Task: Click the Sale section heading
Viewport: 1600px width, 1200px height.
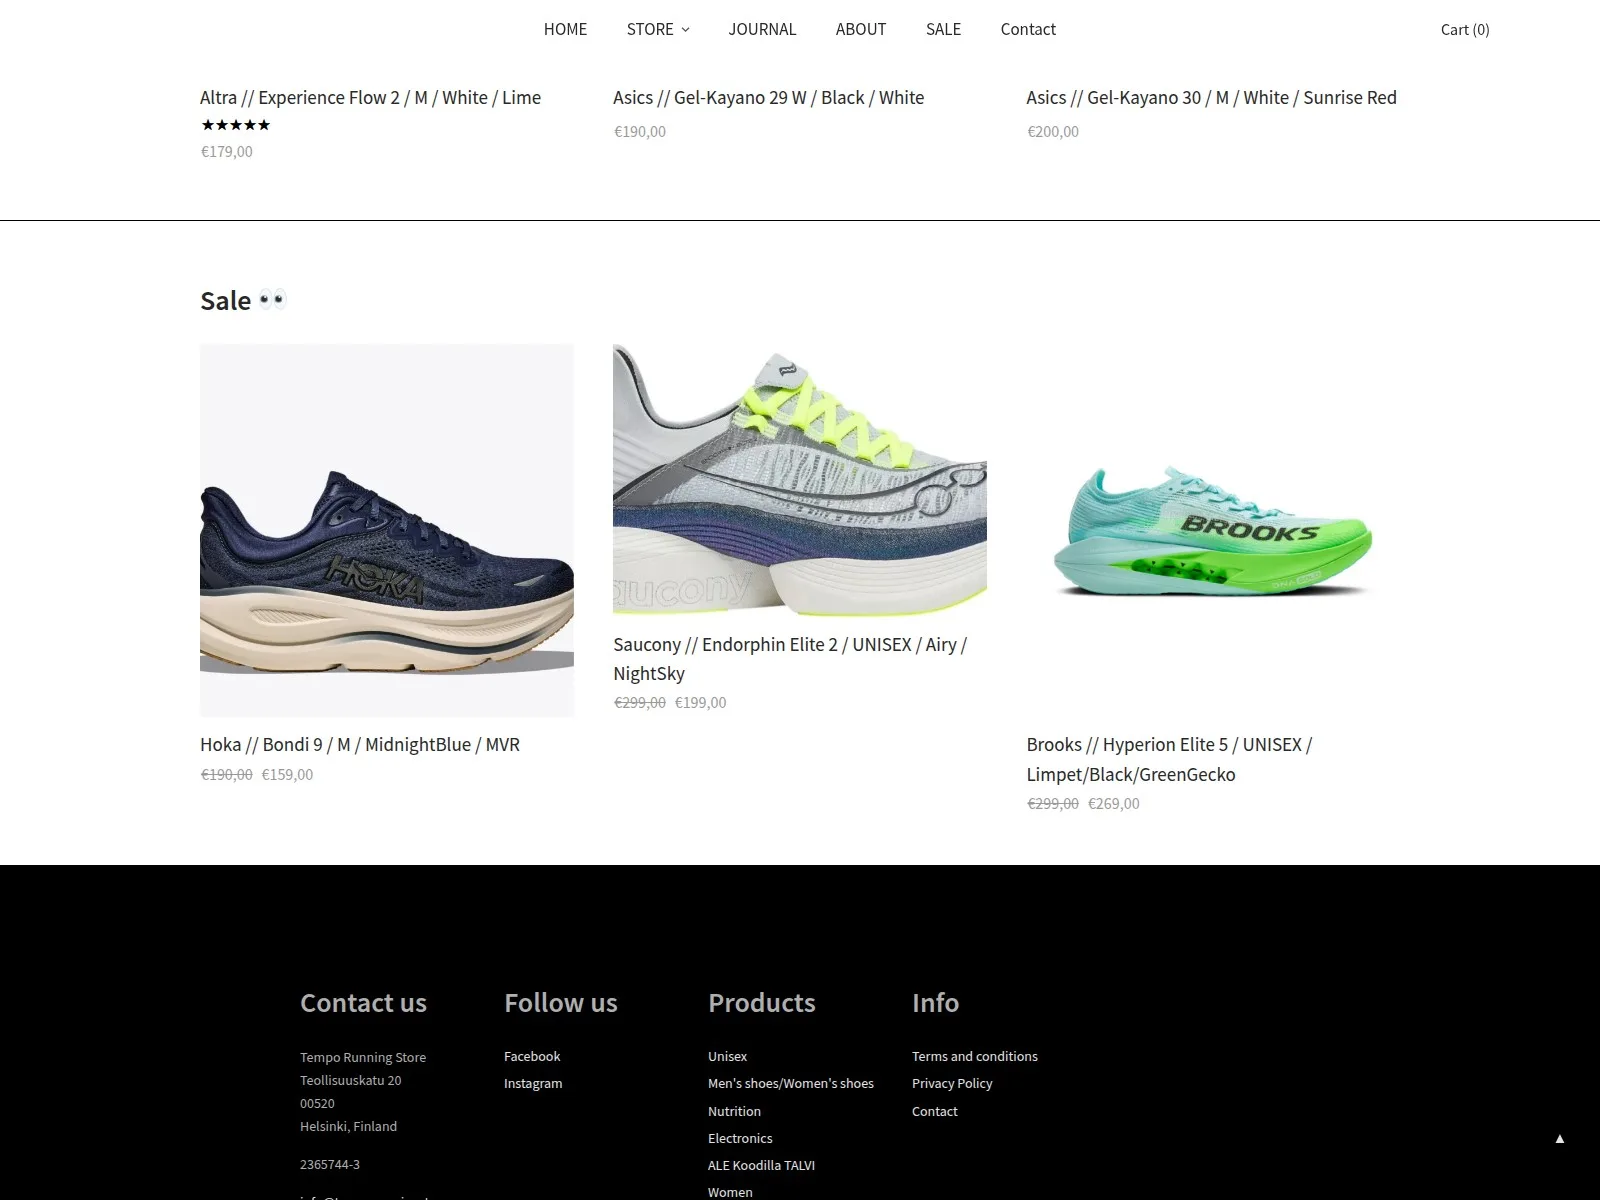Action: tap(243, 301)
